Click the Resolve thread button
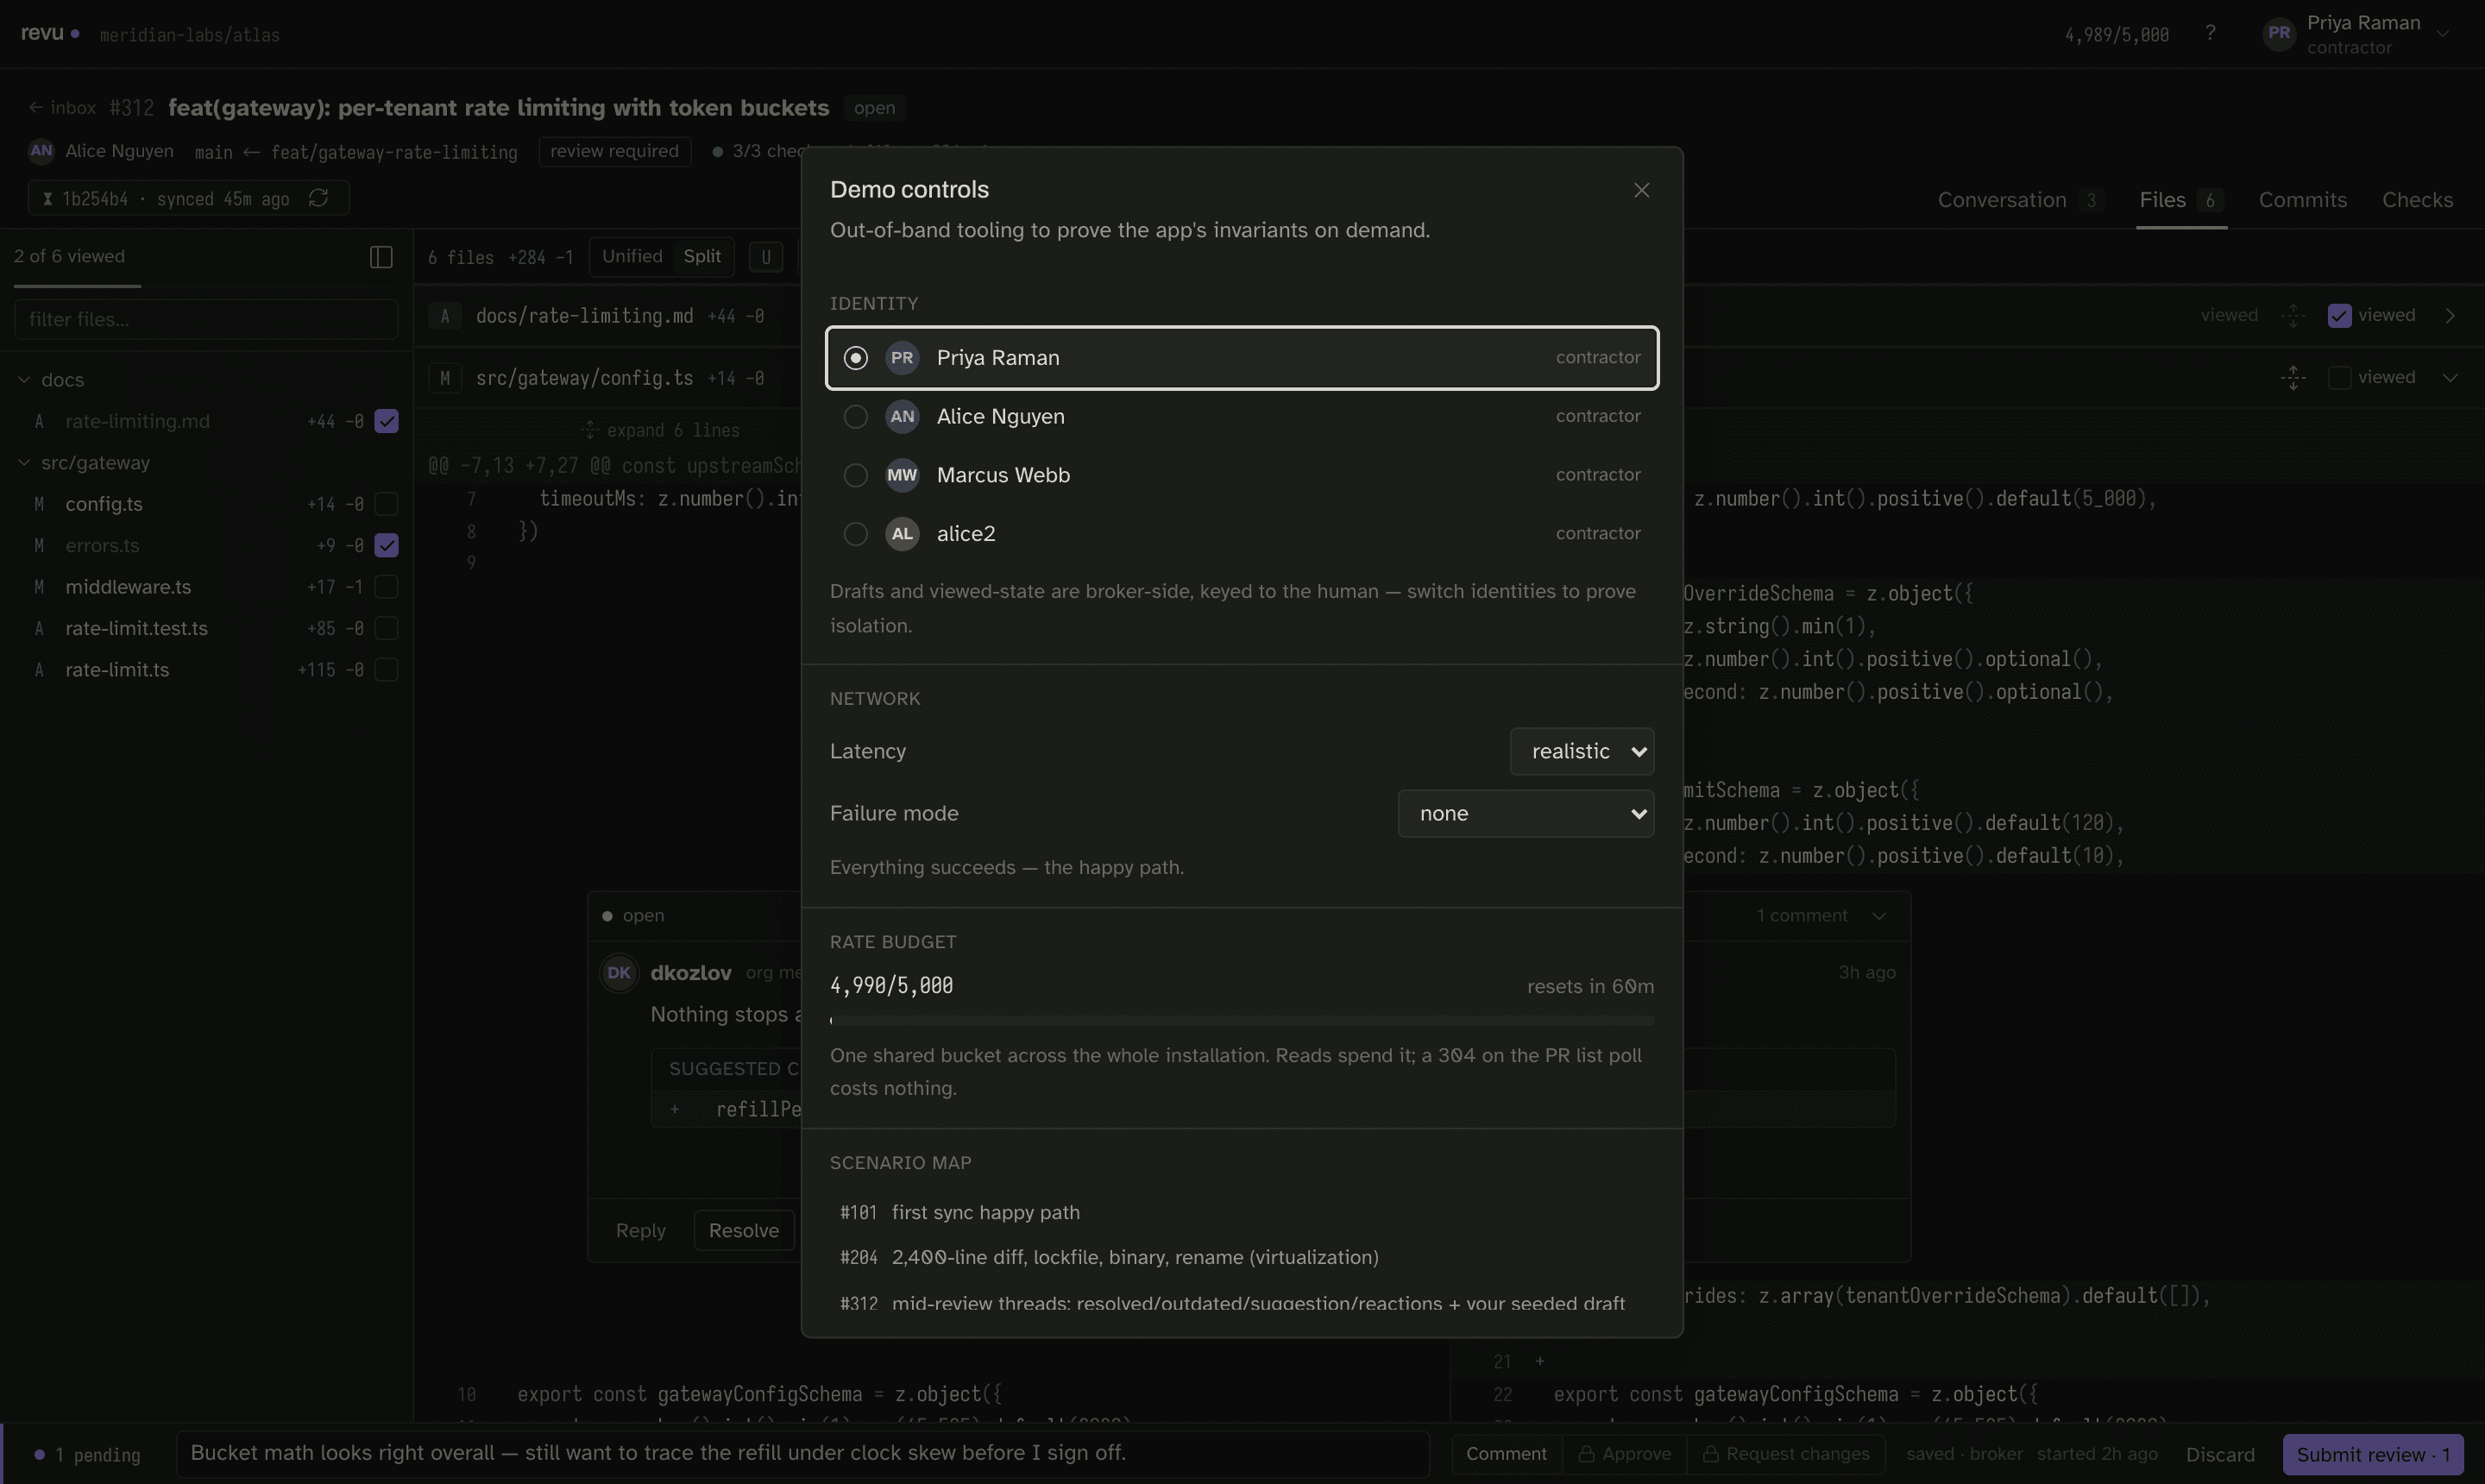 coord(744,1231)
